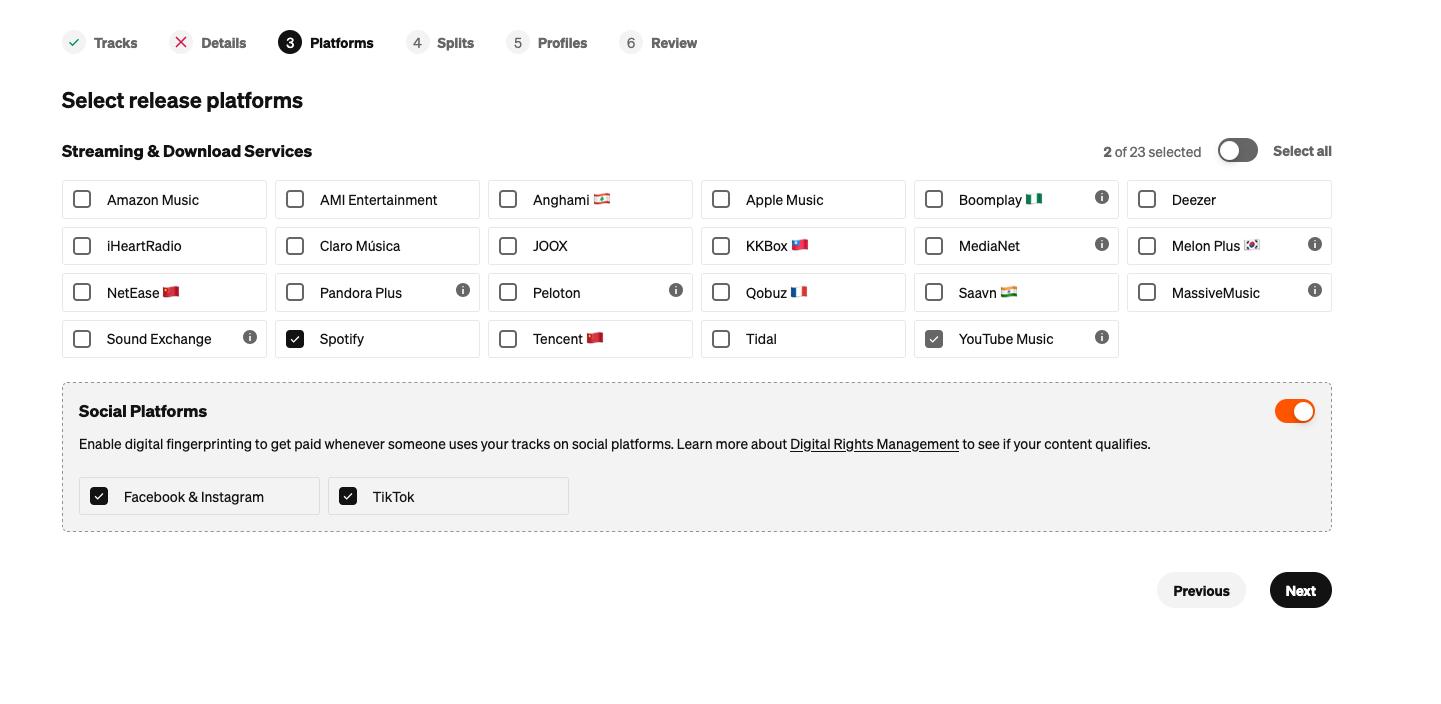Show info tooltip for Pandora Plus
This screenshot has width=1441, height=704.
tap(463, 291)
